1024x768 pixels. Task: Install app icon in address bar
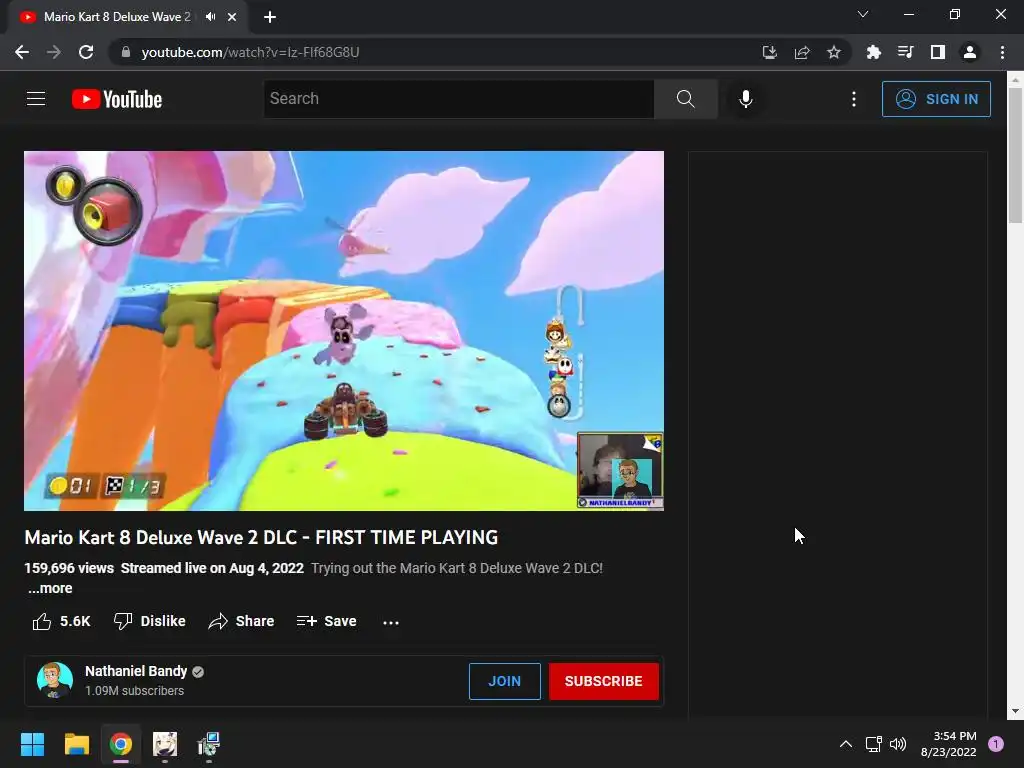tap(770, 52)
